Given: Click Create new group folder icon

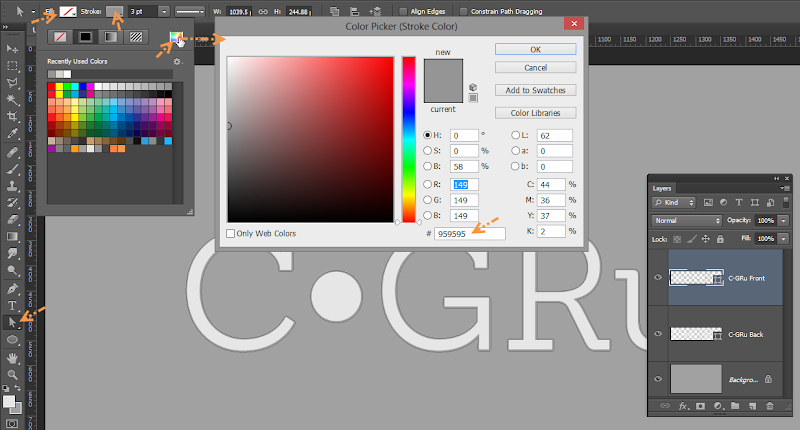Looking at the screenshot, I should (x=735, y=406).
